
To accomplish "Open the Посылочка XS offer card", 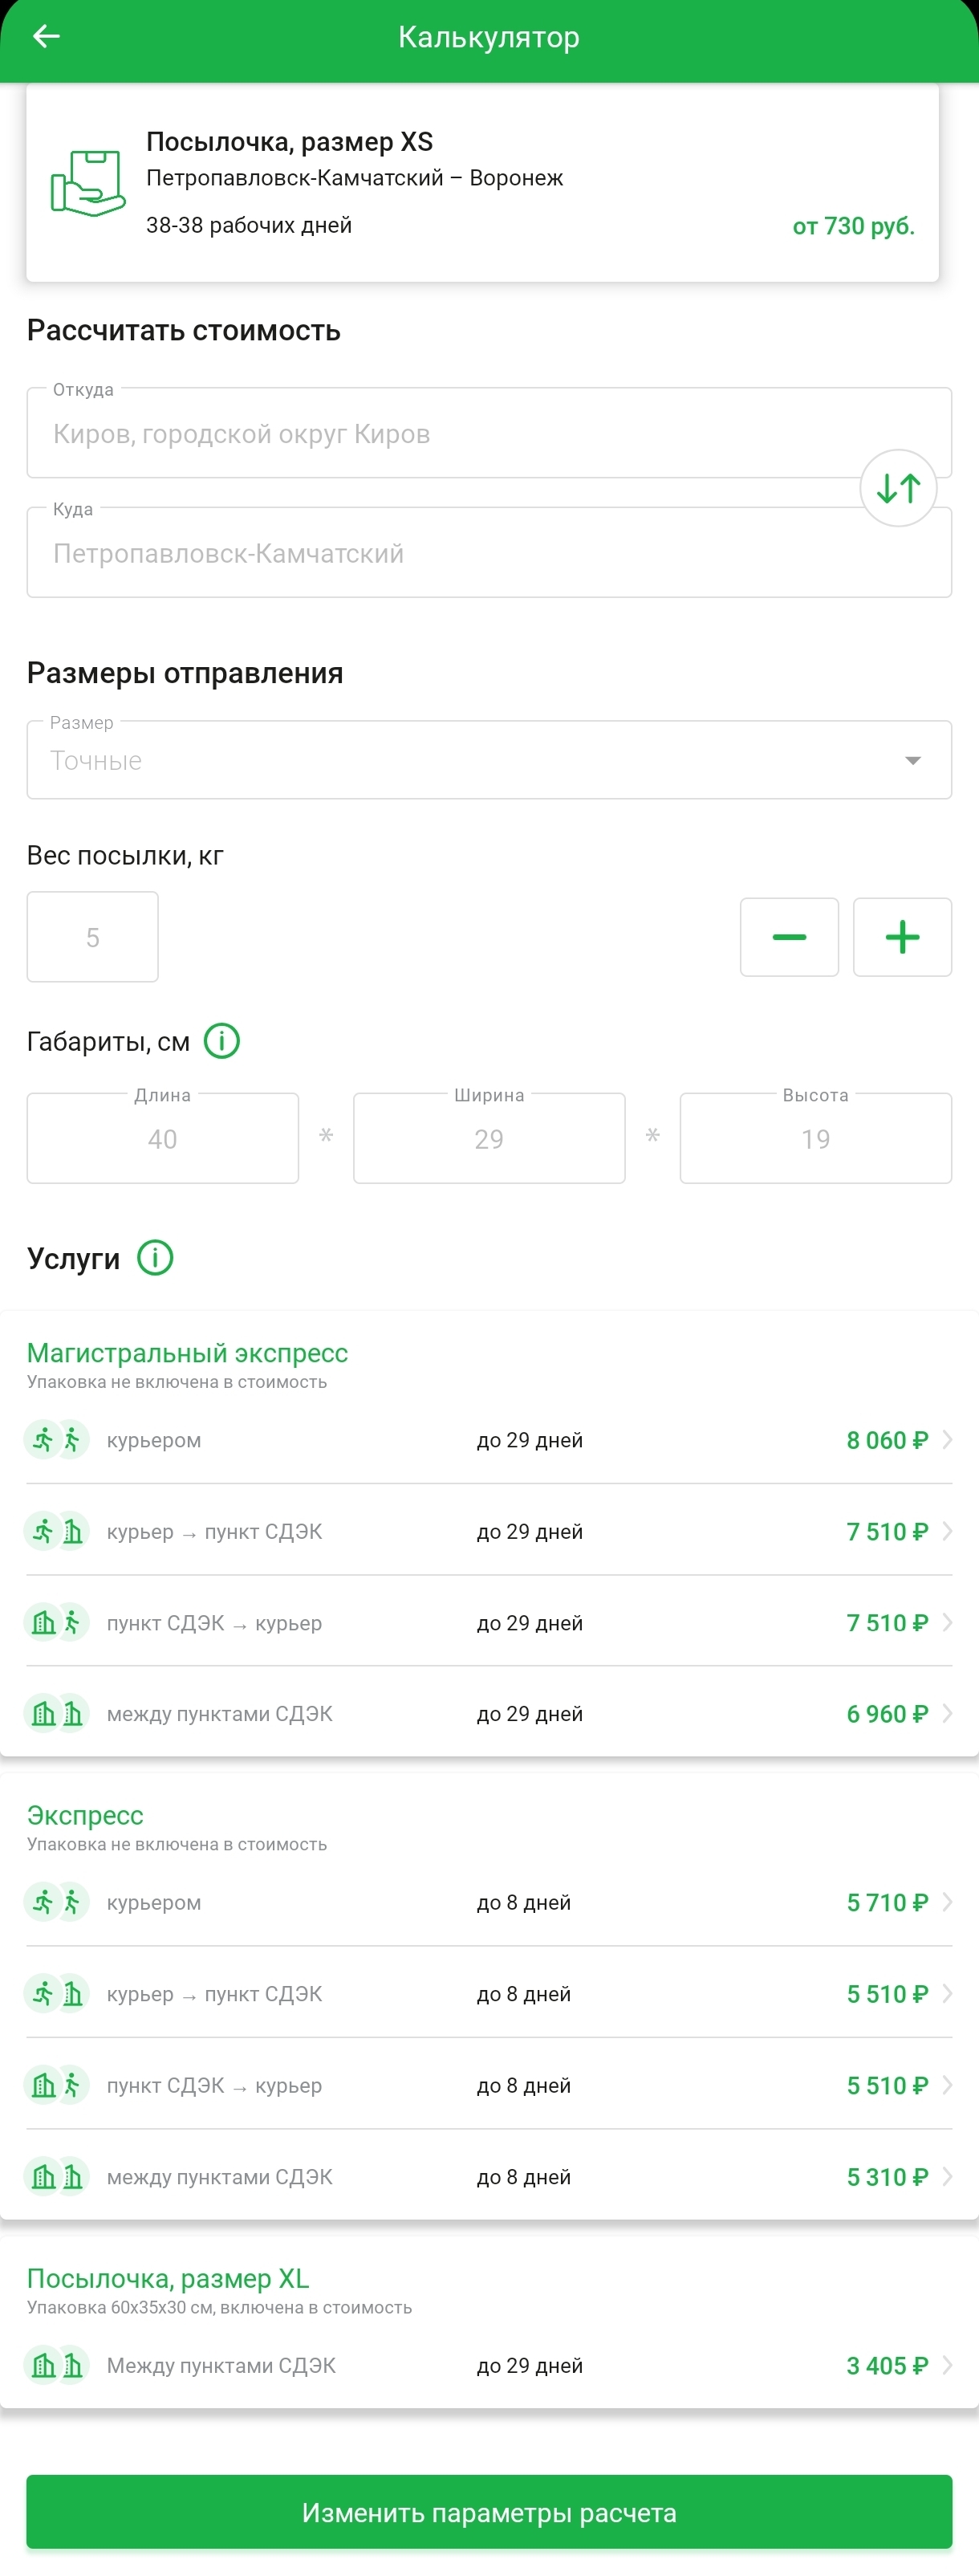I will [482, 183].
